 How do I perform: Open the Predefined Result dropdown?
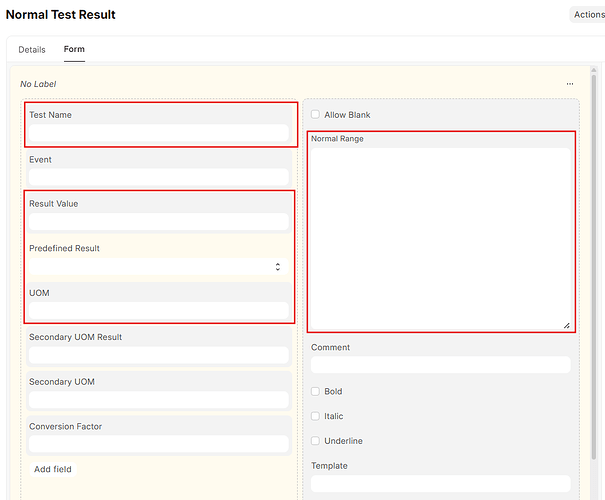coord(158,267)
